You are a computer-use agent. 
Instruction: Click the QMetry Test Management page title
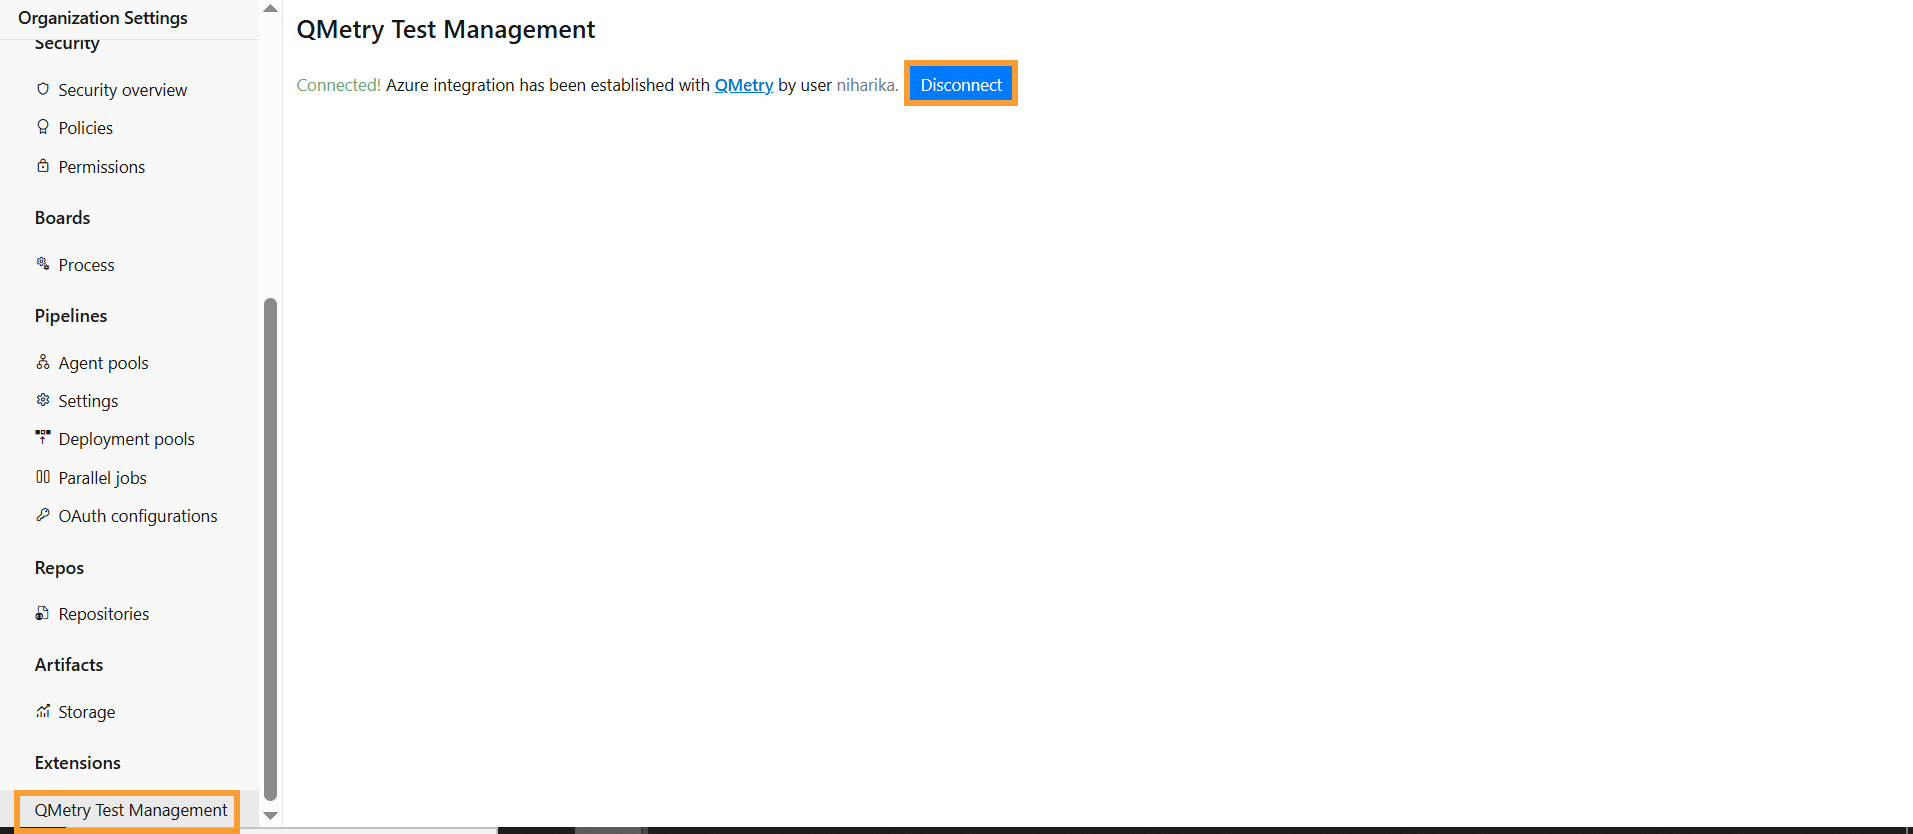tap(446, 30)
